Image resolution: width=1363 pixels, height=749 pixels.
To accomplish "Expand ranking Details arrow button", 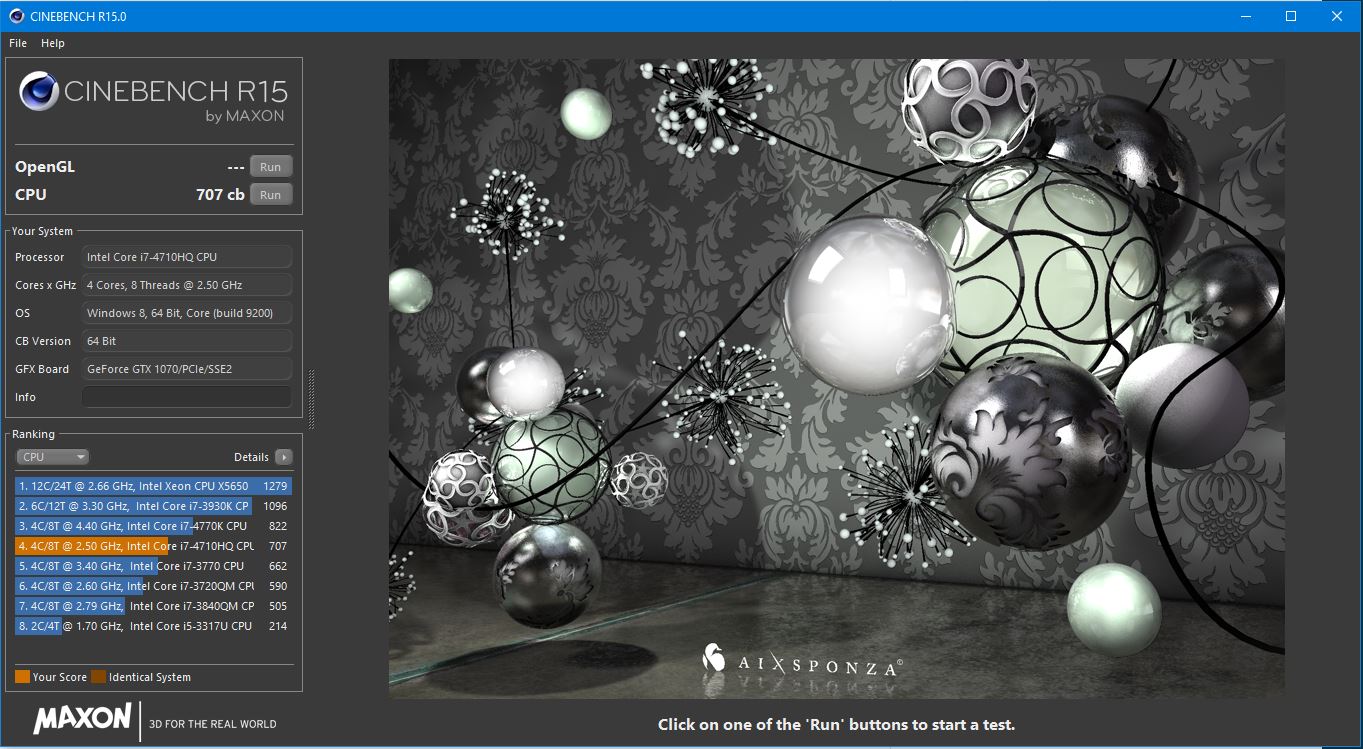I will tap(284, 457).
